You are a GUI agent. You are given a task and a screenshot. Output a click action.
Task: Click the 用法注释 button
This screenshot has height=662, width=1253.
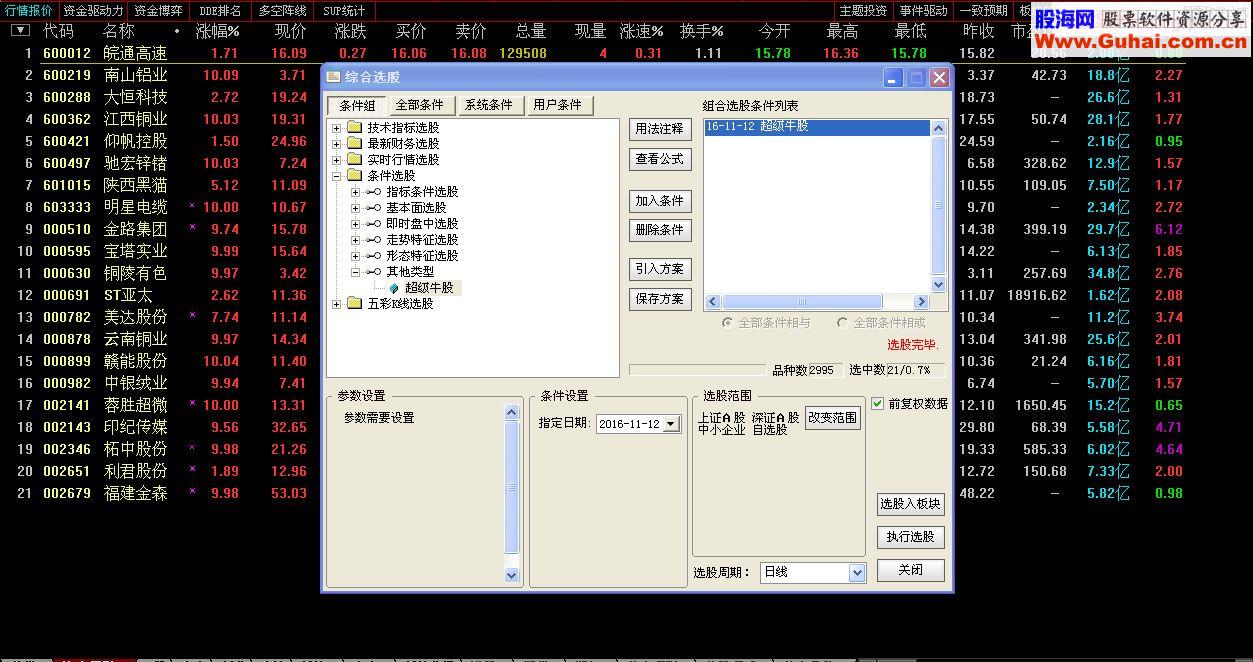(660, 129)
